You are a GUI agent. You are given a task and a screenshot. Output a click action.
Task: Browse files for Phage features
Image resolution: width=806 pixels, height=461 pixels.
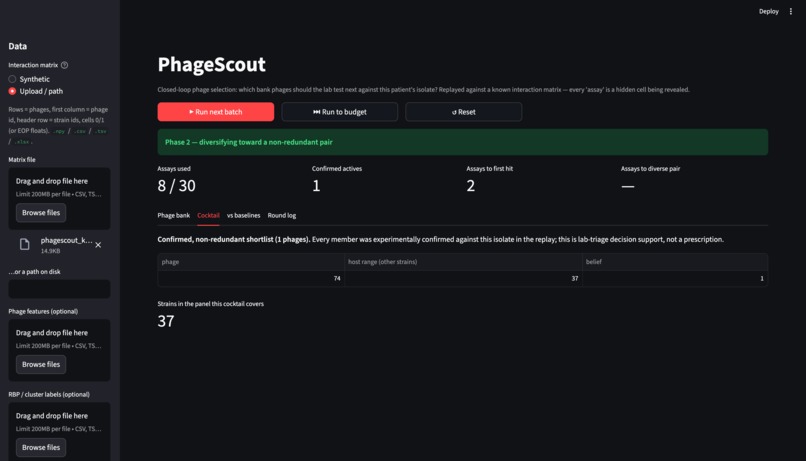(41, 364)
